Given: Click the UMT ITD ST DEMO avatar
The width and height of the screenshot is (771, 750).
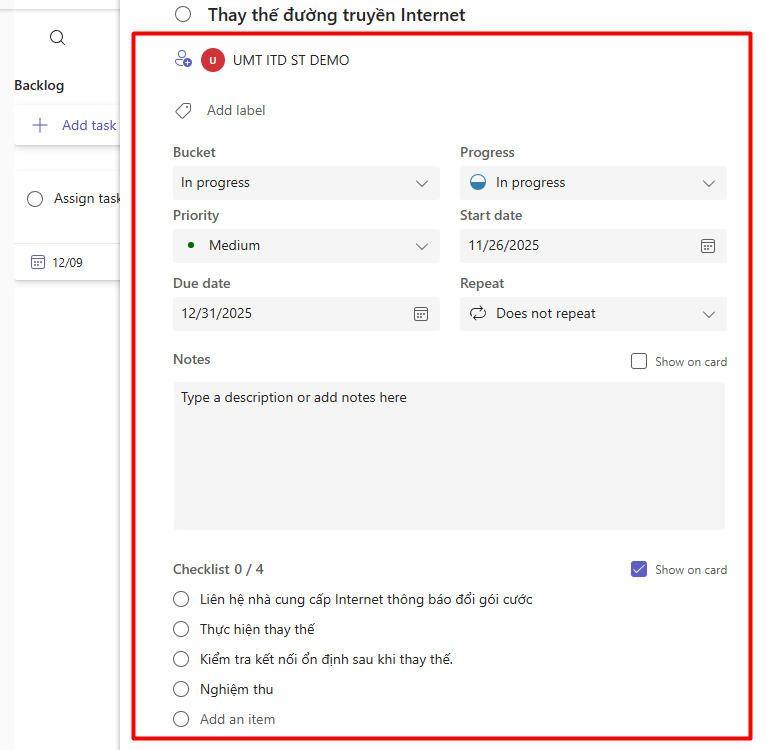Looking at the screenshot, I should click(x=213, y=60).
